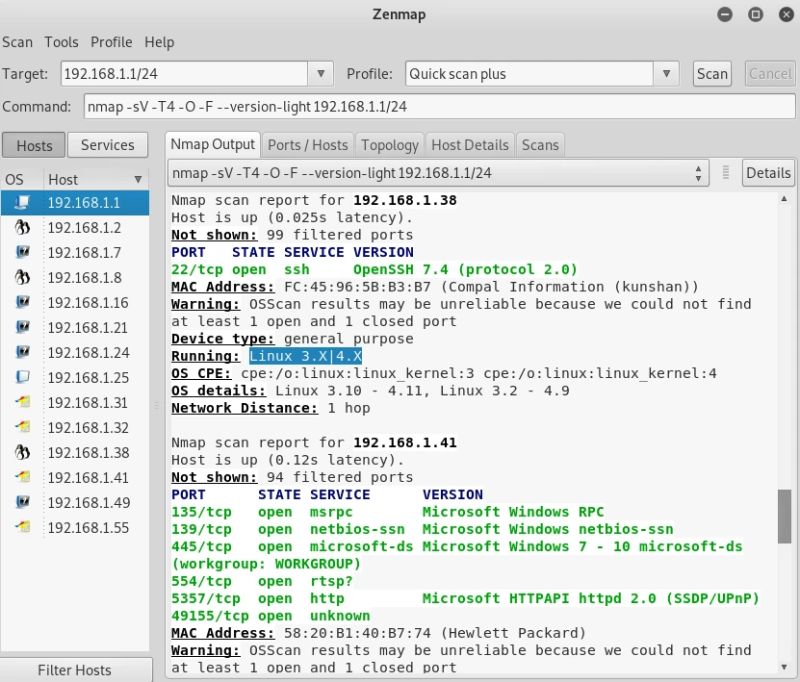
Task: Click the highlighted 'Linux 3.X|4.X' text
Action: 306,356
